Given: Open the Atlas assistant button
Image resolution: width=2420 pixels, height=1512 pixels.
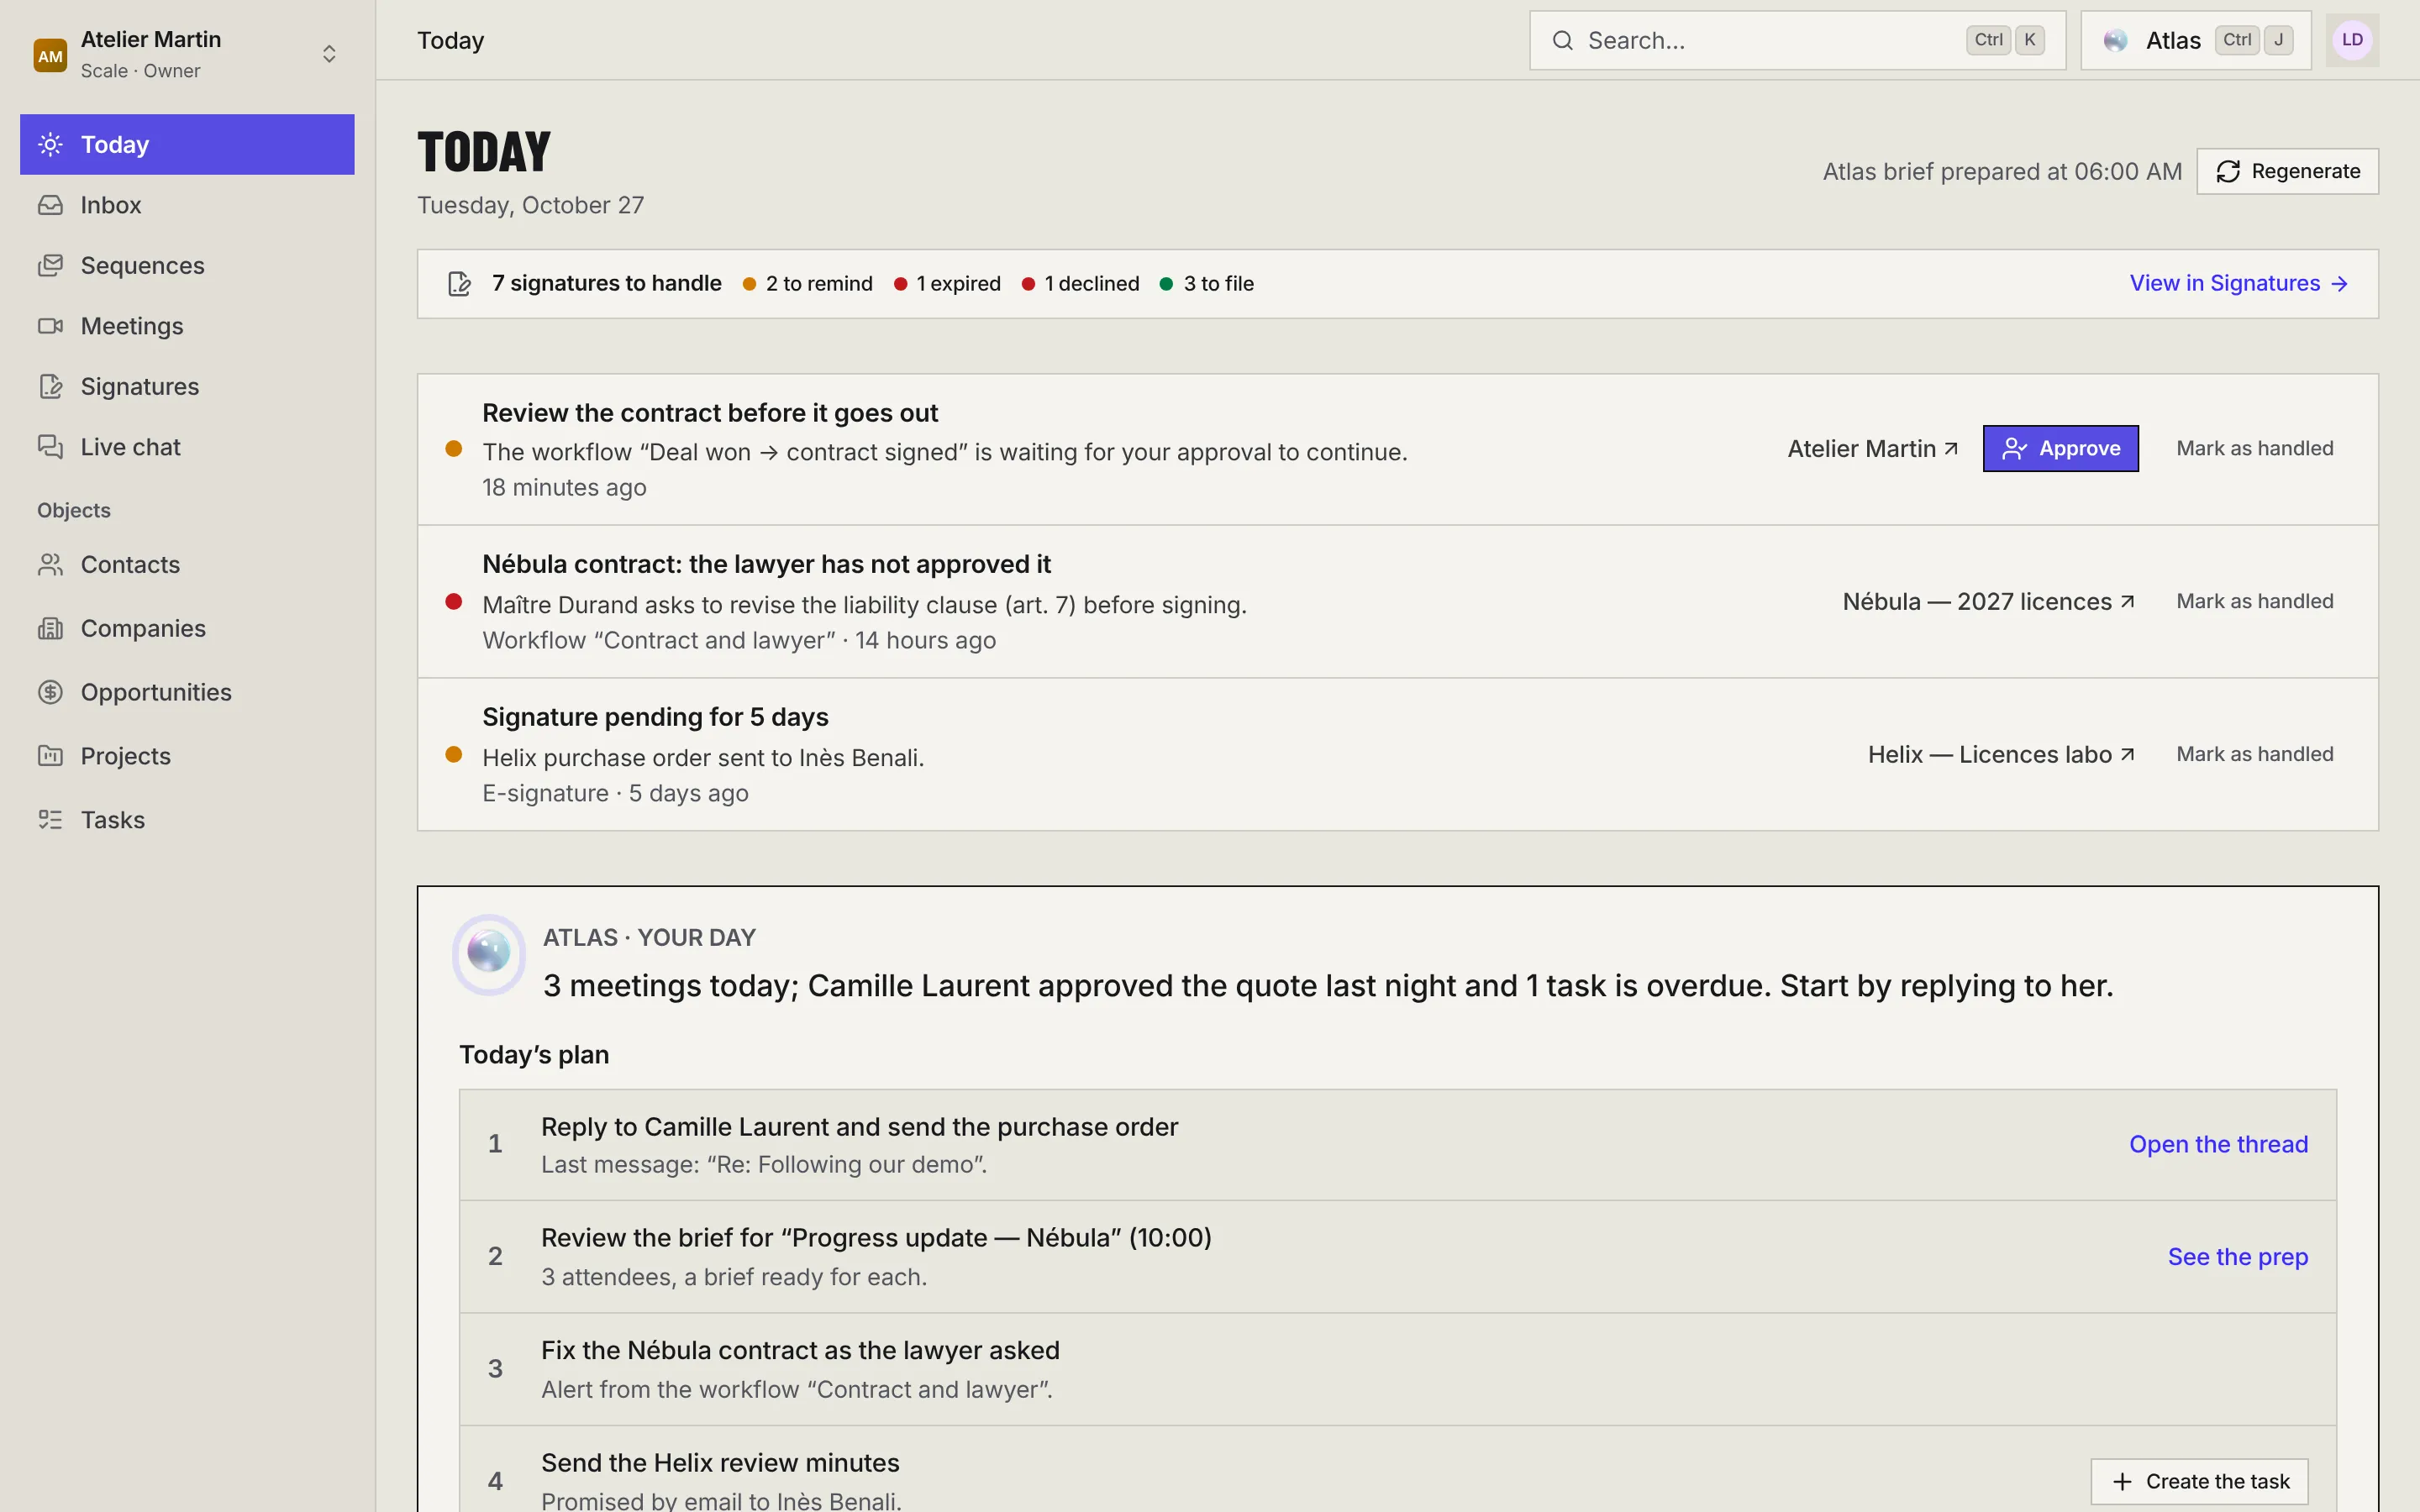Looking at the screenshot, I should click(x=2195, y=40).
